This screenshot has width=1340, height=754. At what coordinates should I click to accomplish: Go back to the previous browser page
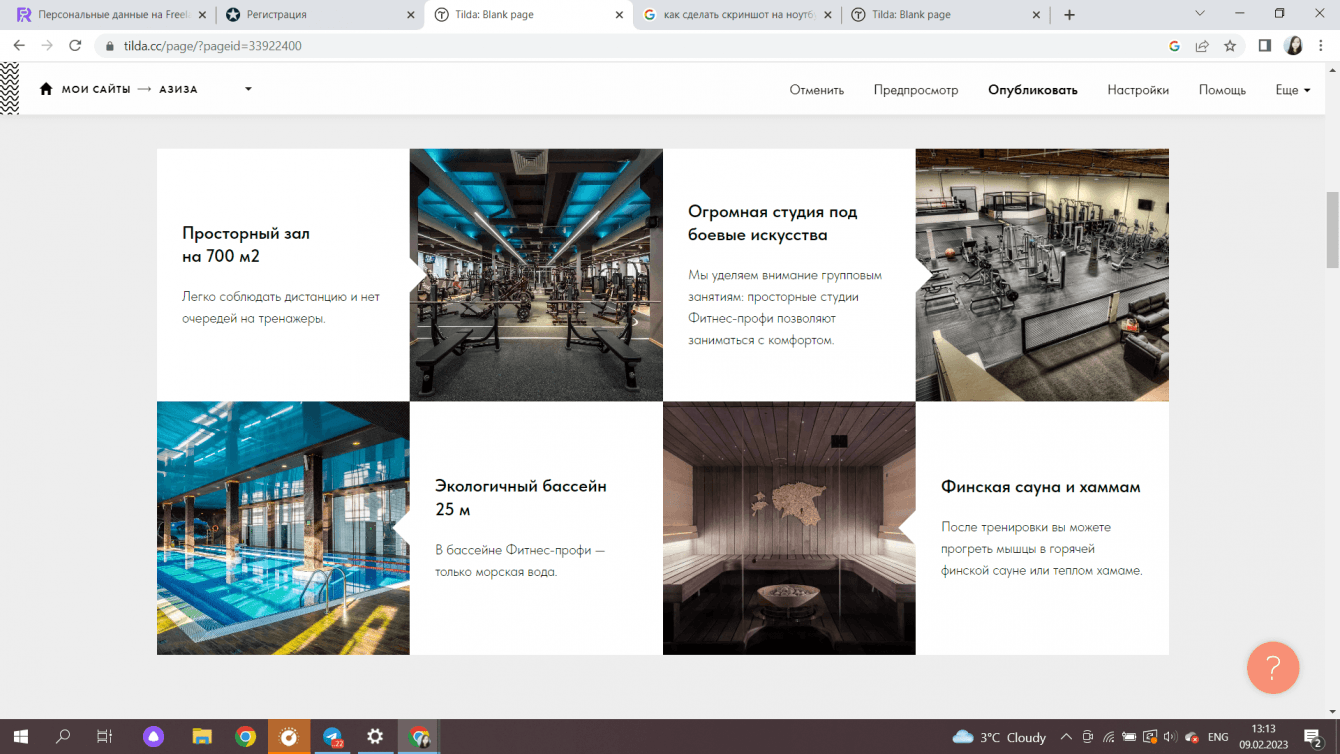tap(19, 46)
